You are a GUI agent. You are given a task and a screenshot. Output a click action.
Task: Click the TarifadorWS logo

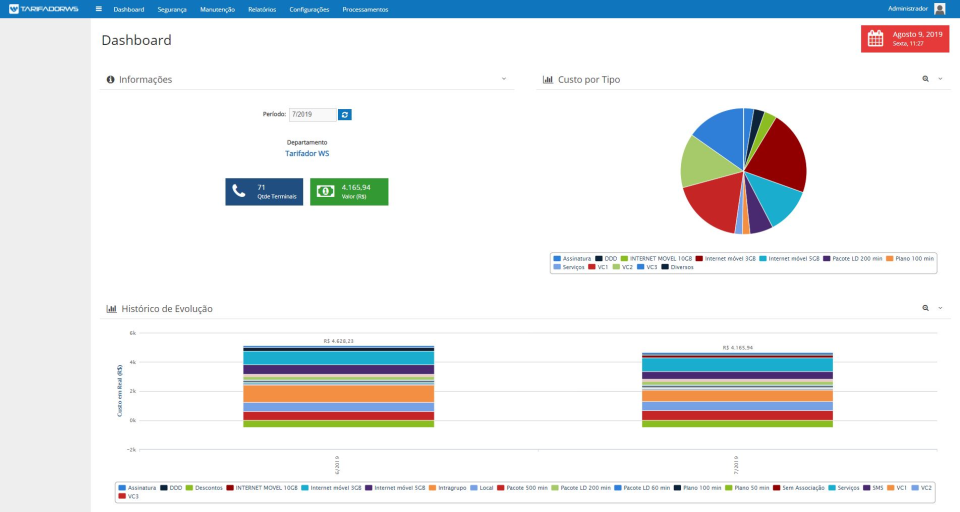[43, 9]
